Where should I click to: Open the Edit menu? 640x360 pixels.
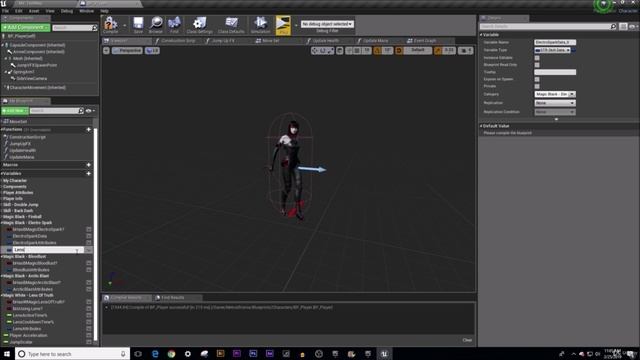click(19, 11)
